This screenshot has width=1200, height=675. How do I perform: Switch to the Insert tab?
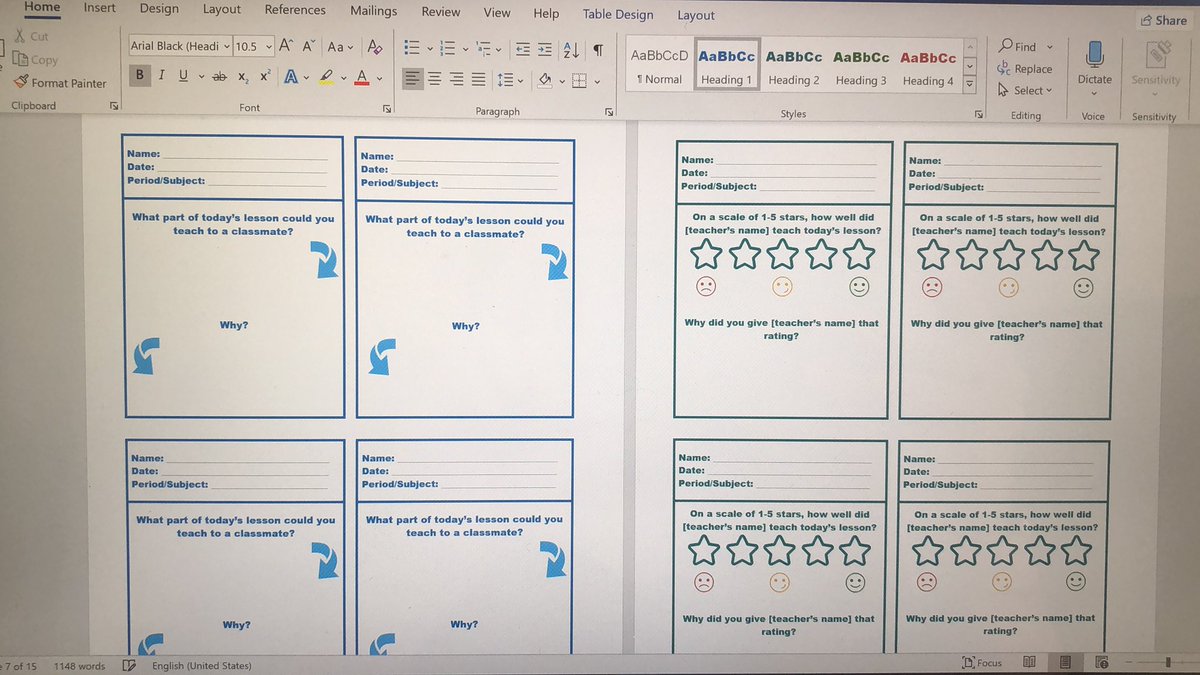(x=99, y=9)
